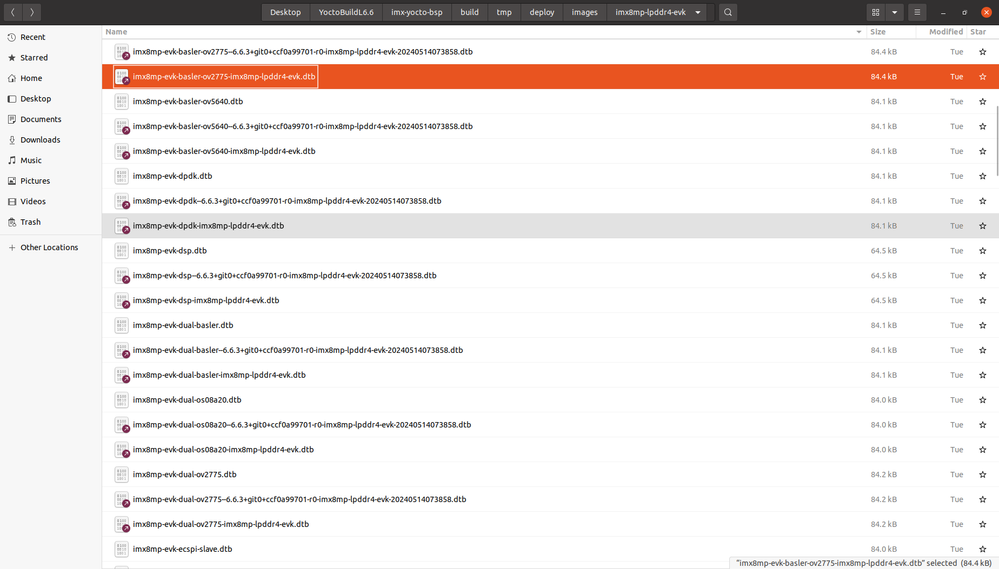The width and height of the screenshot is (999, 569).
Task: Star imx8mp-evk-dsp.dtb
Action: pyautogui.click(x=982, y=250)
